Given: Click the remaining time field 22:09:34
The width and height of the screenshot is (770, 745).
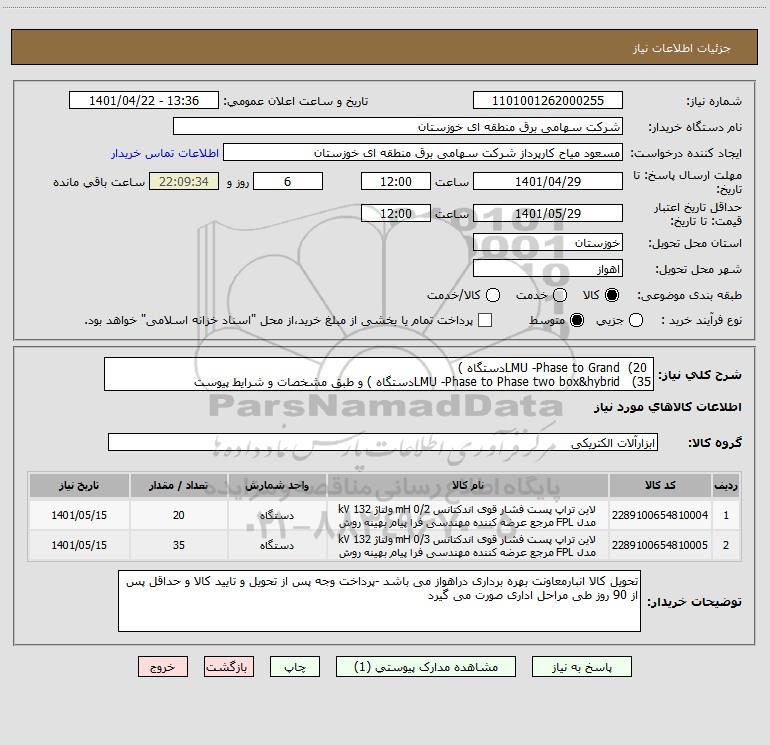Looking at the screenshot, I should pyautogui.click(x=184, y=181).
